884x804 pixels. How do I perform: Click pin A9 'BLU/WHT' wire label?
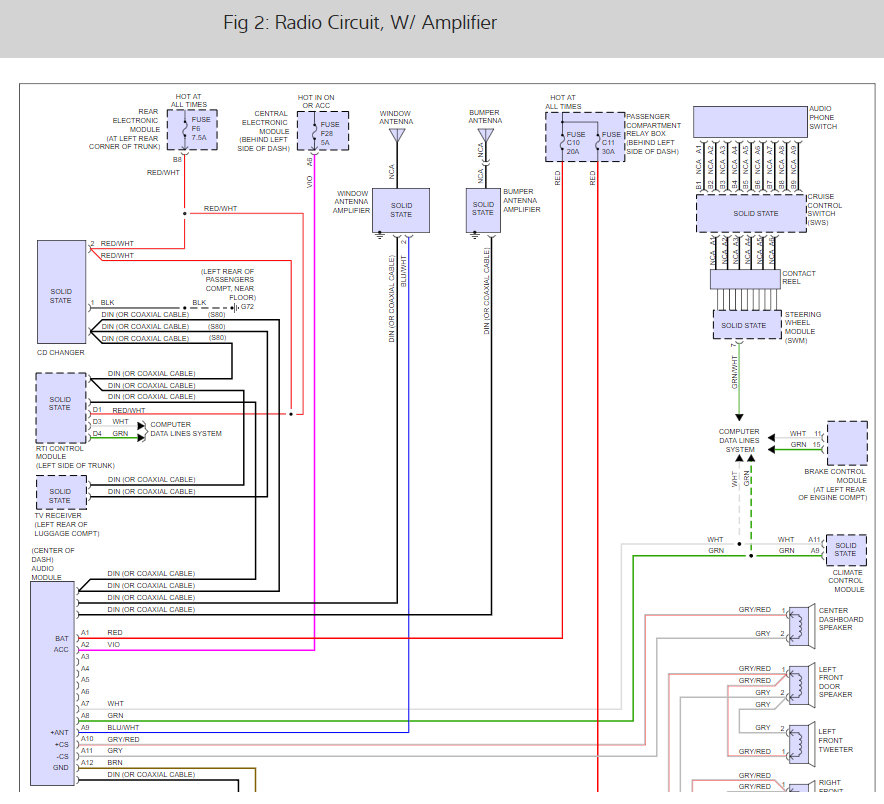pos(123,727)
